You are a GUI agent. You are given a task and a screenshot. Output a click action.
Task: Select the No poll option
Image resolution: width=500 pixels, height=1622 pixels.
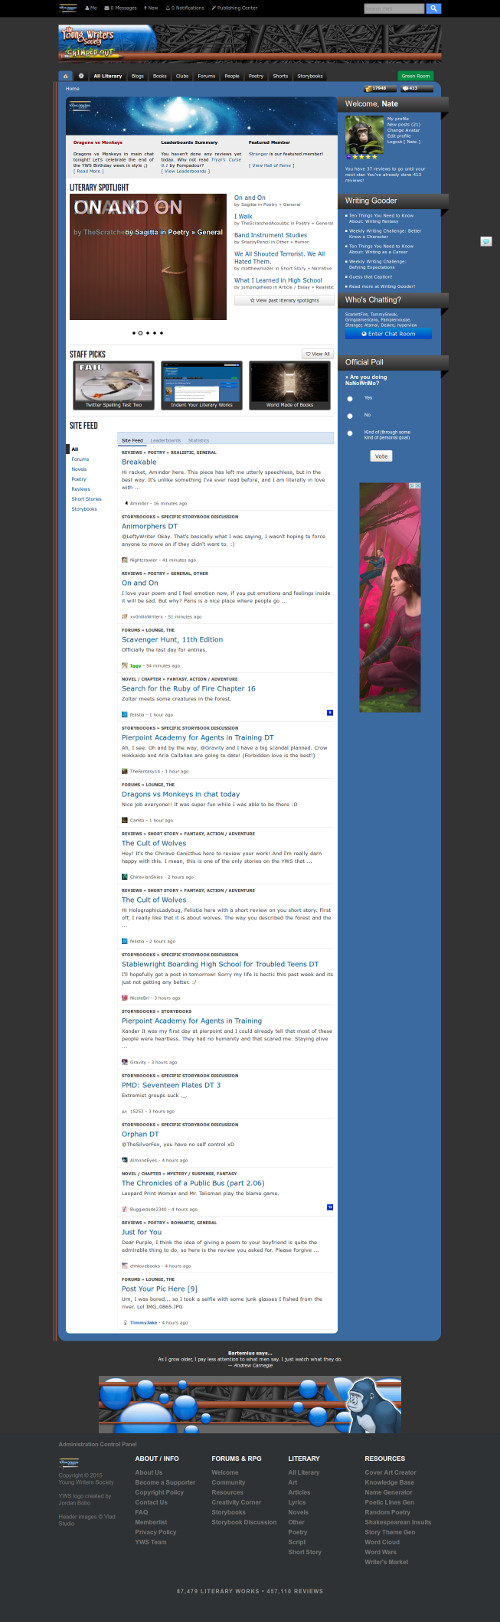(x=350, y=415)
